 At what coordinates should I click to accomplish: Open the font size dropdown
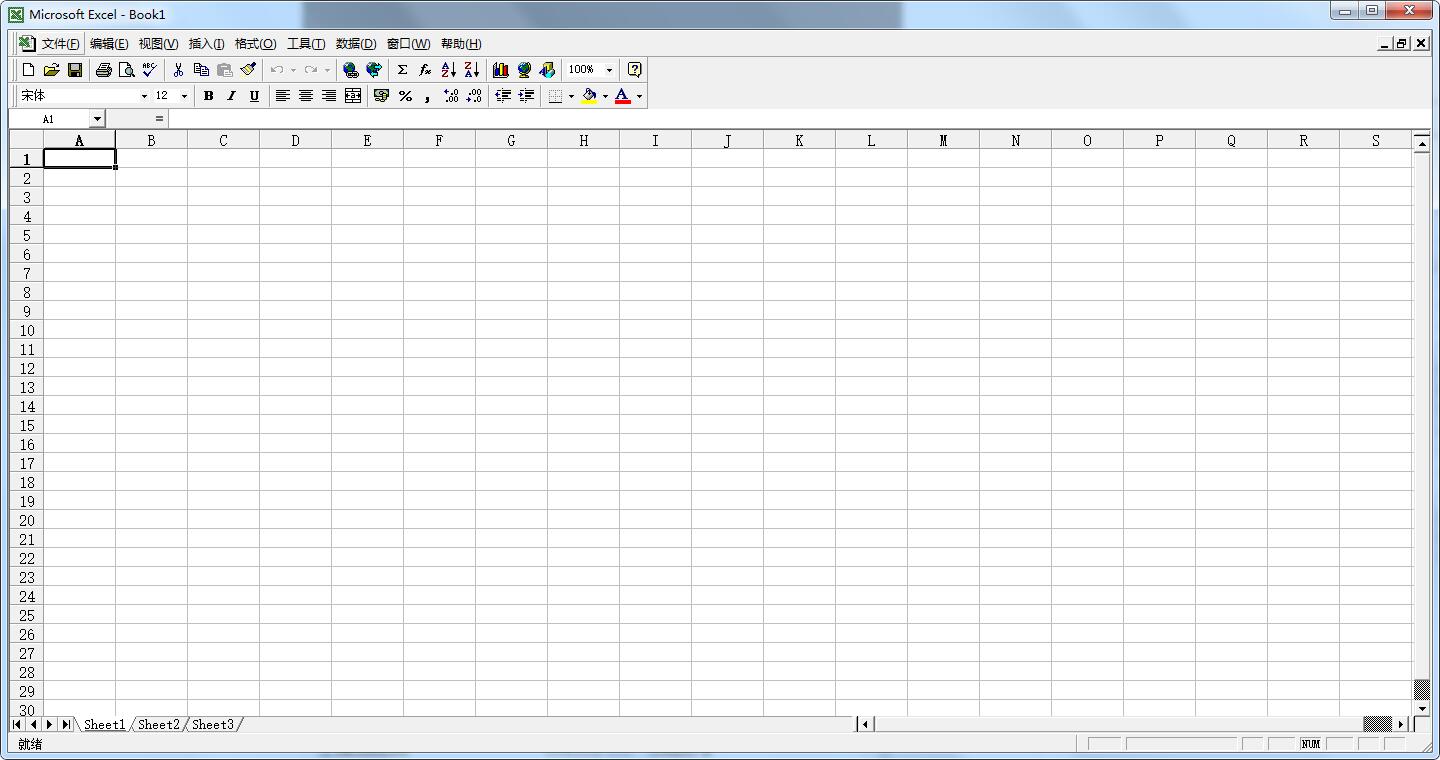(184, 96)
